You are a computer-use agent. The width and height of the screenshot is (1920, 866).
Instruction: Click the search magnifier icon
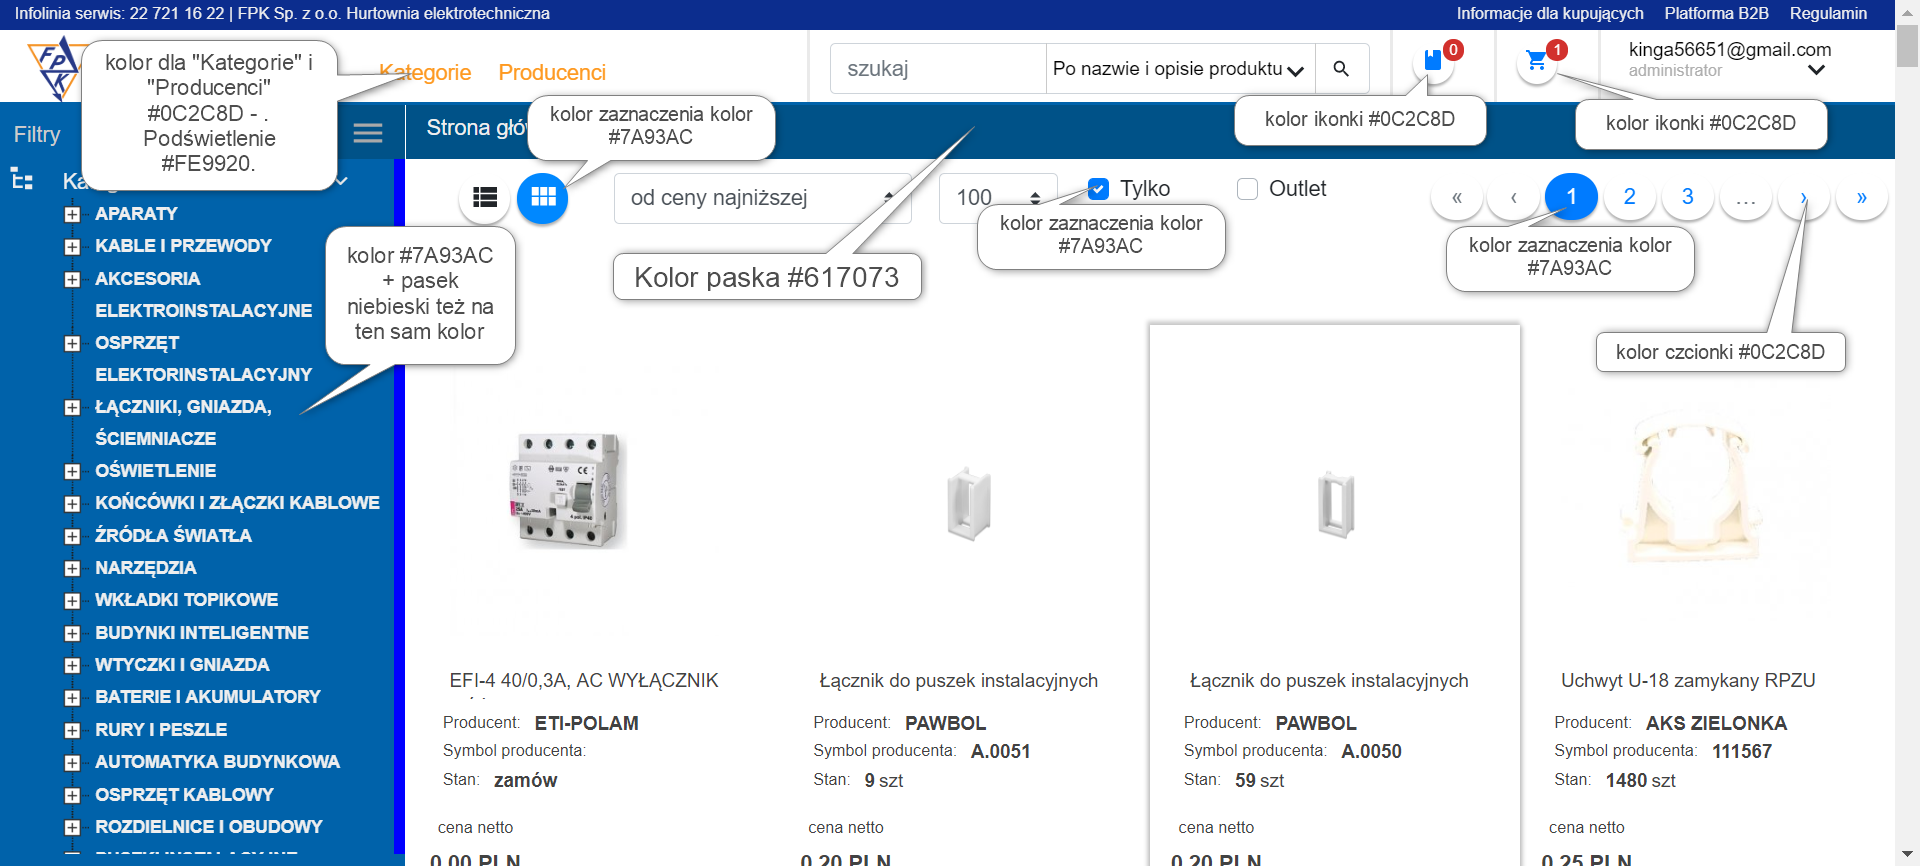click(1341, 69)
